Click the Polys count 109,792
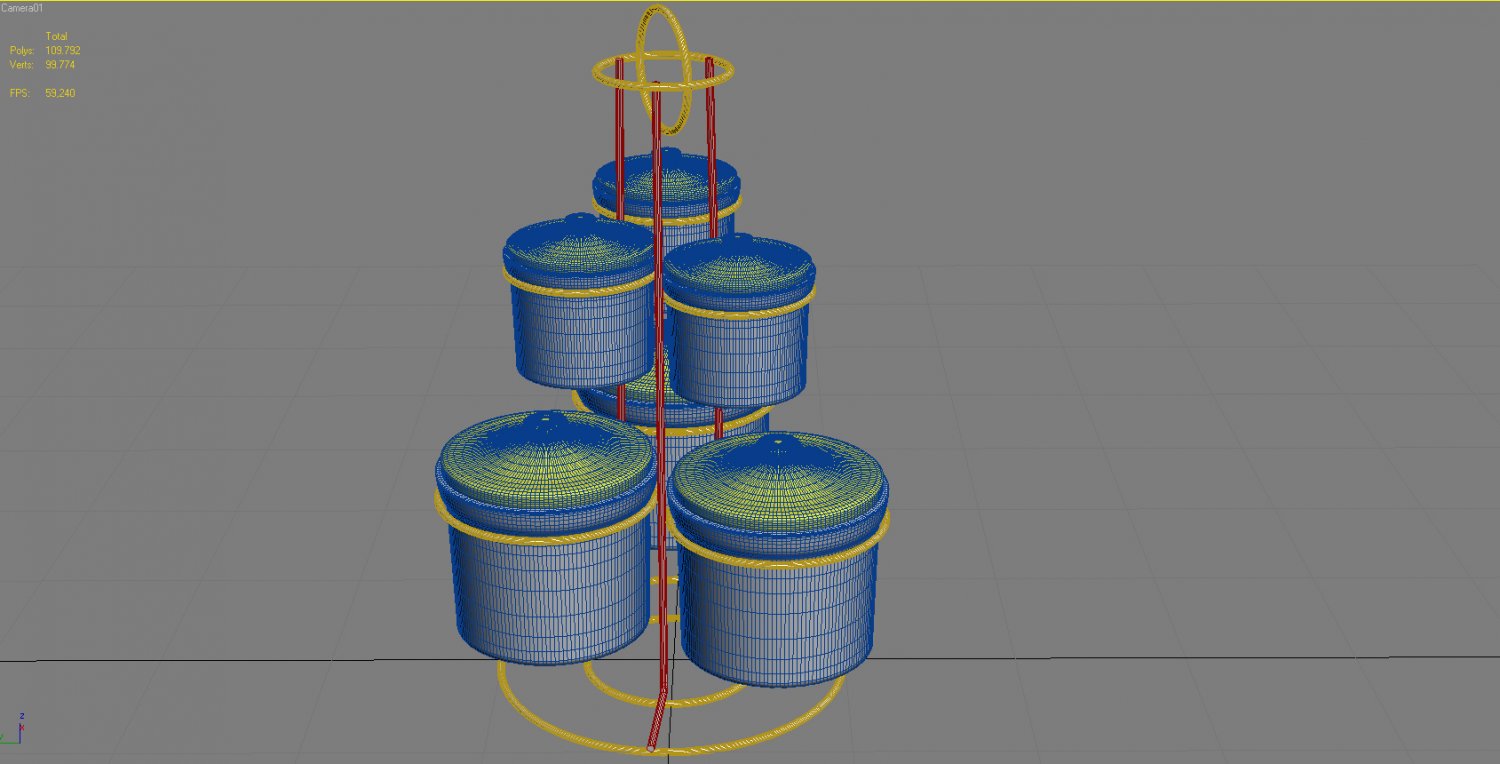 click(62, 50)
